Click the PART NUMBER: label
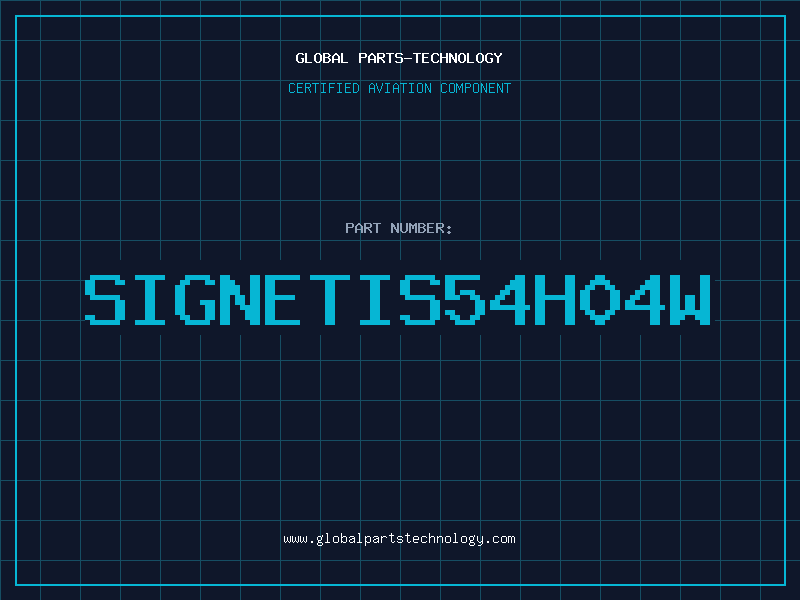Screen dimensions: 800x600 398,228
